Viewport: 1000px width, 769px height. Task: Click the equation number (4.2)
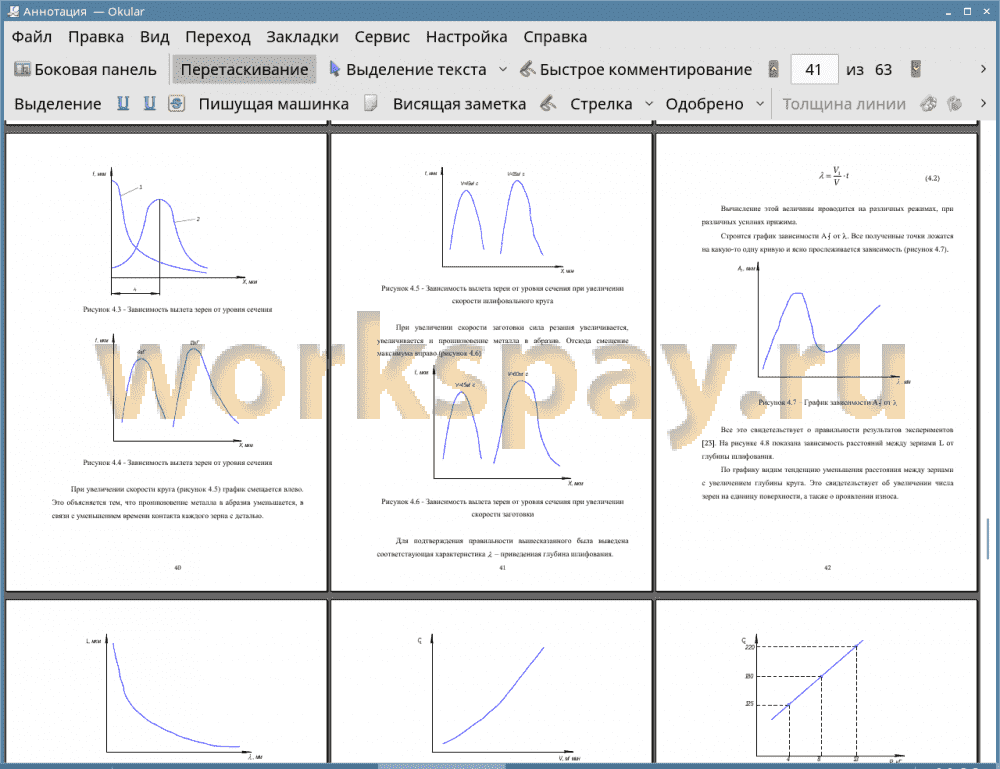point(932,178)
